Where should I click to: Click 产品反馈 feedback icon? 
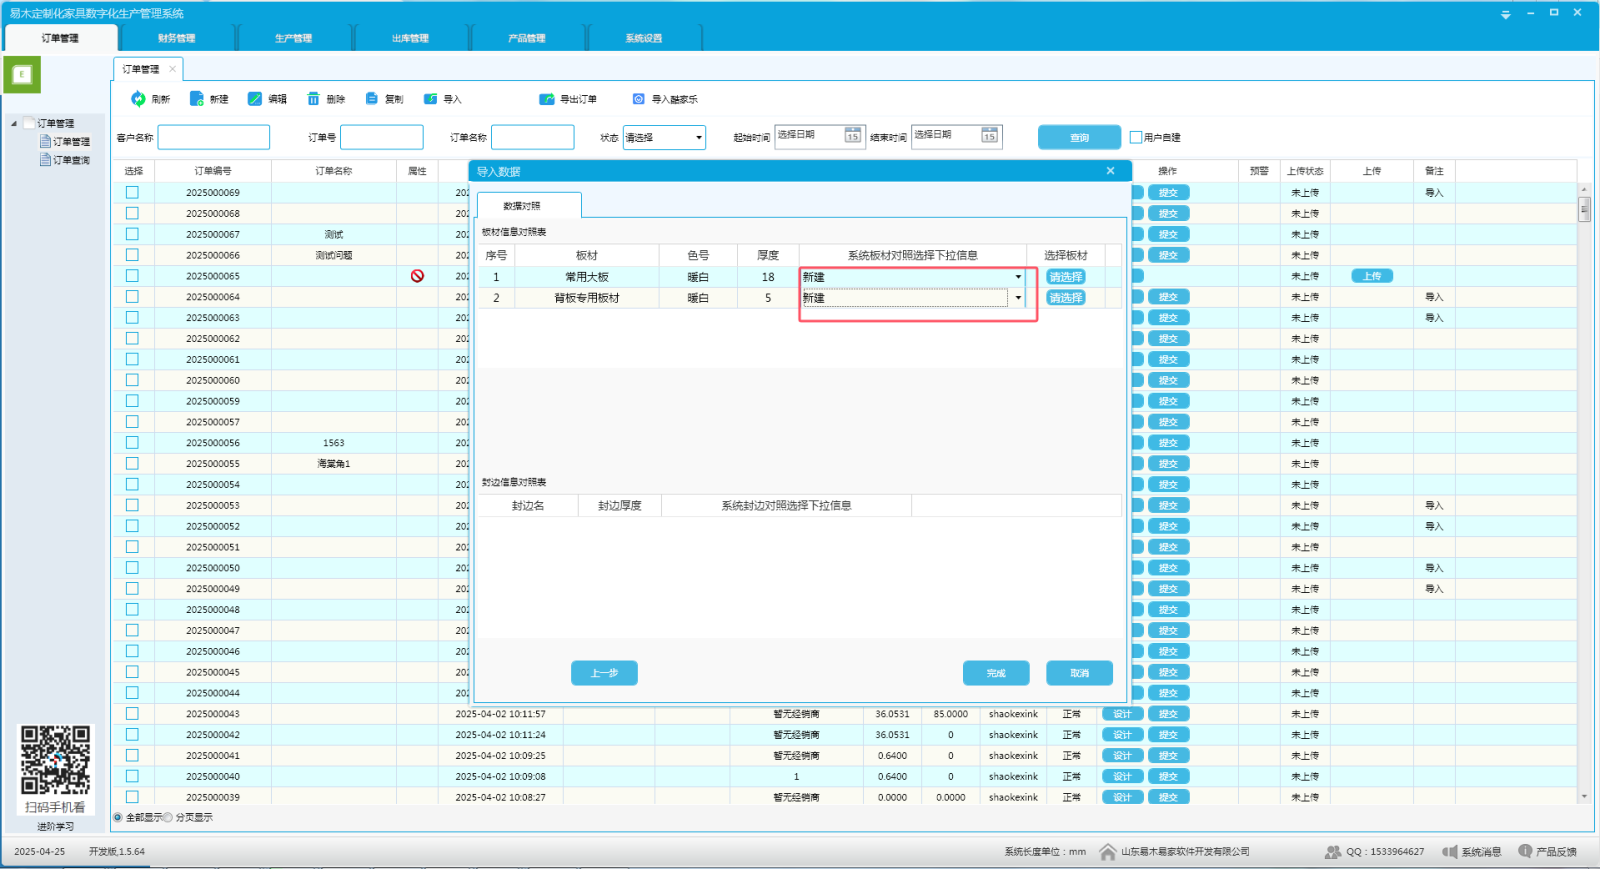click(x=1525, y=852)
